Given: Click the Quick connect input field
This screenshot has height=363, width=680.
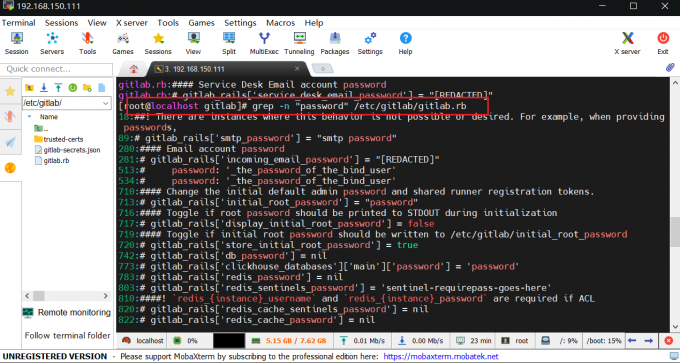Looking at the screenshot, I should click(56, 69).
